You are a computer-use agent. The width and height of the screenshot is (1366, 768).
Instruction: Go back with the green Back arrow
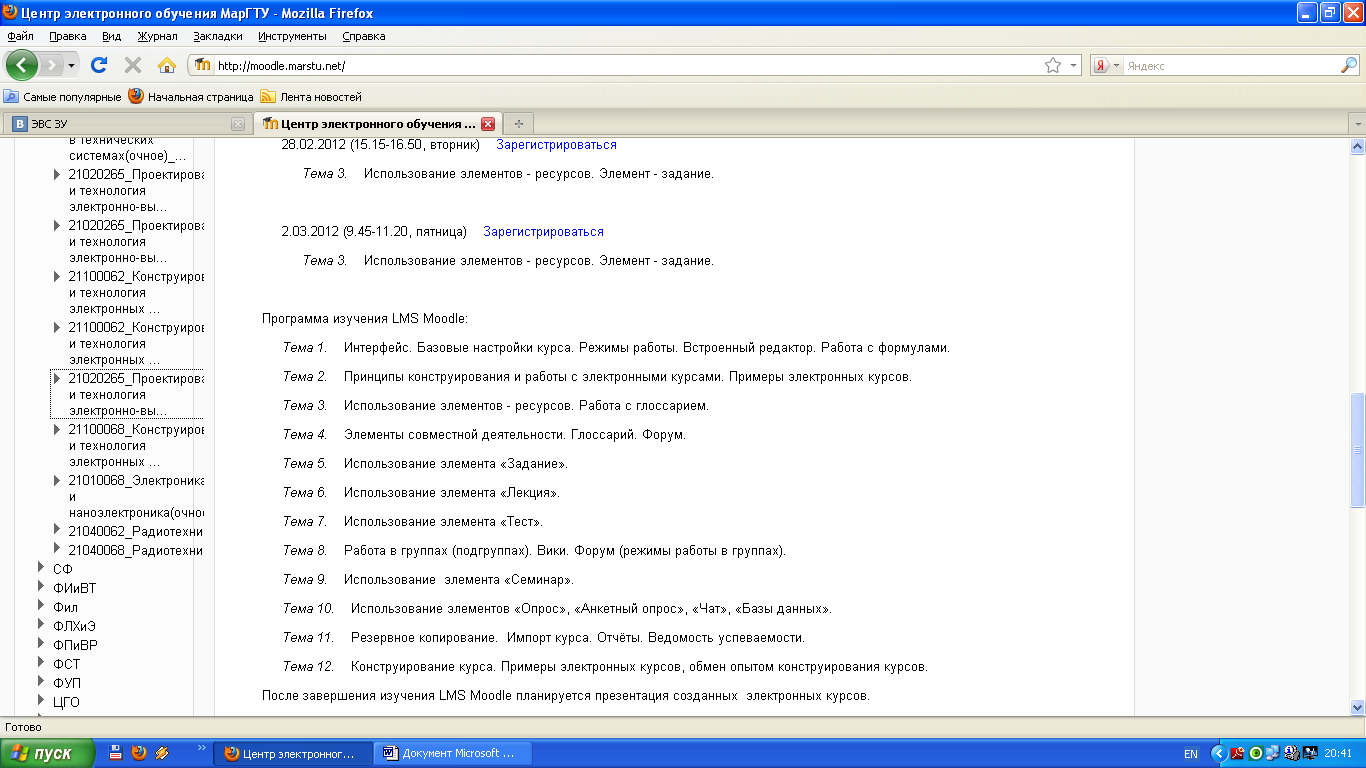click(x=22, y=65)
